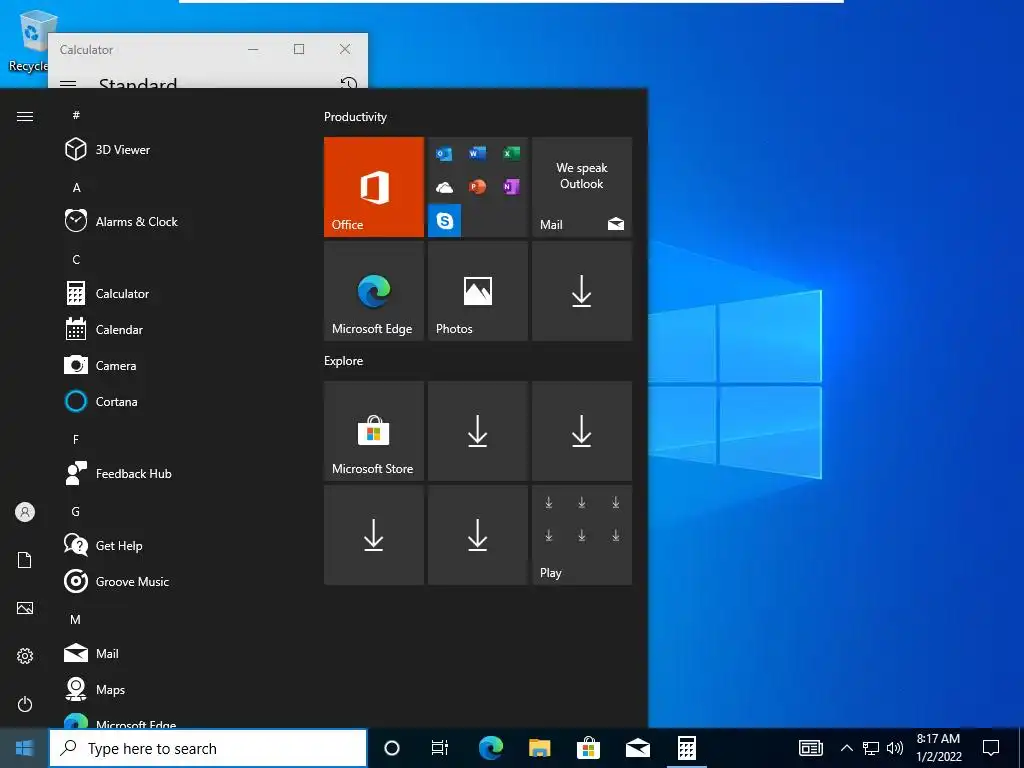The height and width of the screenshot is (768, 1024).
Task: Open Mail from the app list
Action: coord(176,653)
